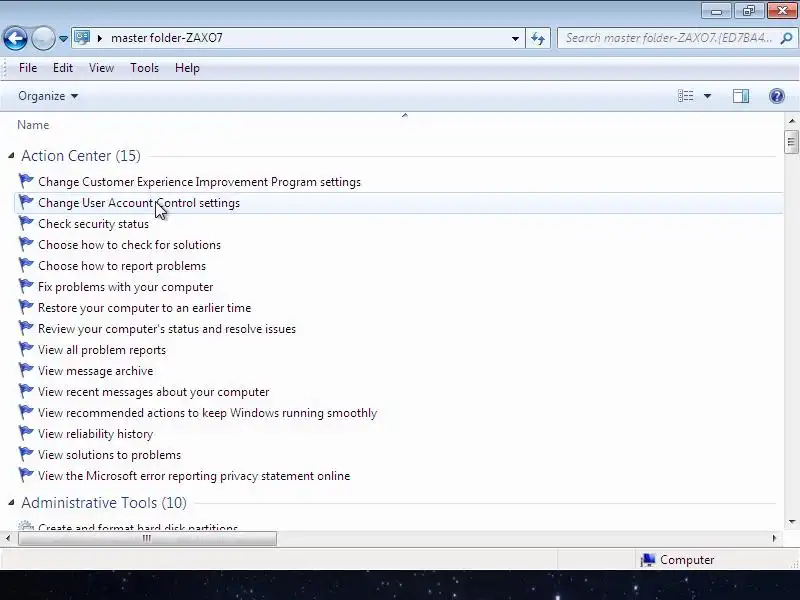Select Change Customer Experience Improvement Program settings
800x600 pixels.
[x=199, y=182]
